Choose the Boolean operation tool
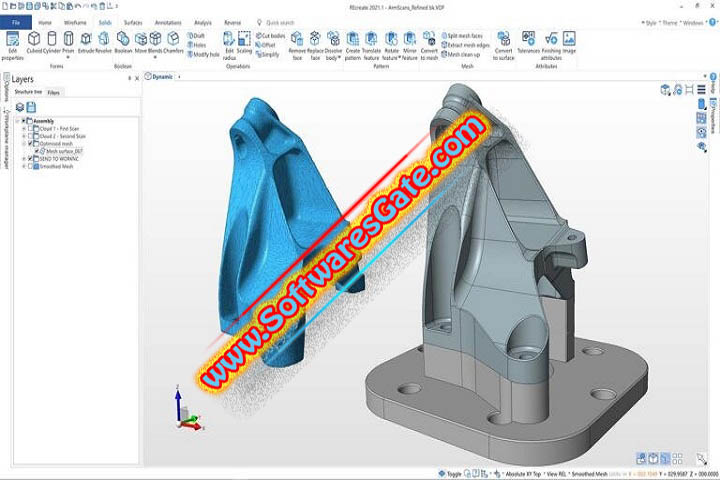 click(122, 40)
